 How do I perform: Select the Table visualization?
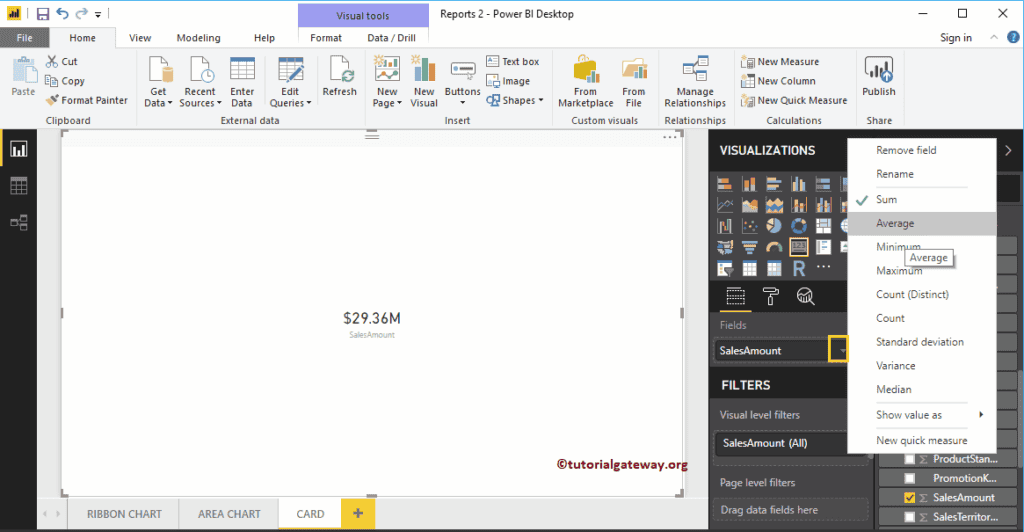tap(749, 268)
